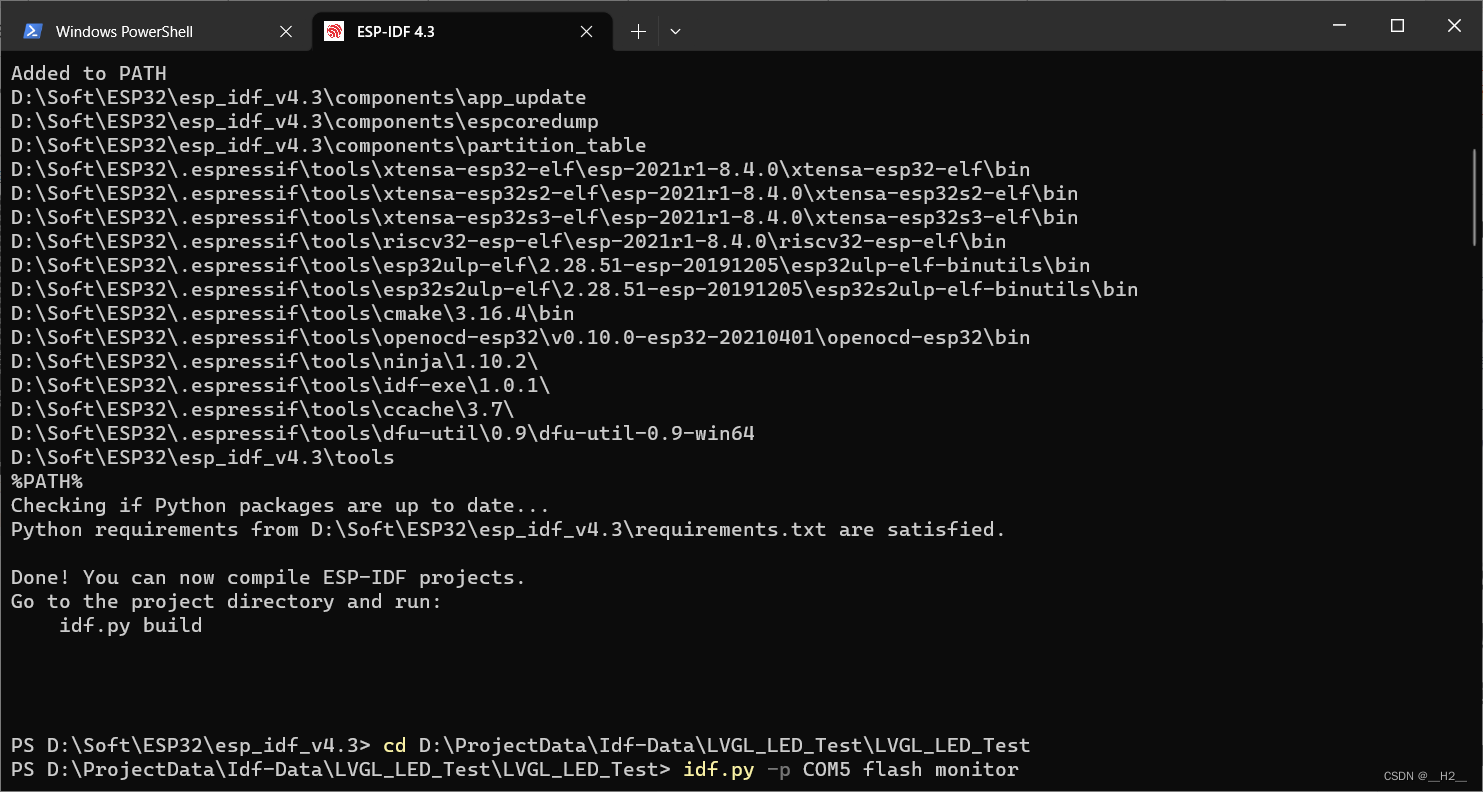
Task: Click 'Done! You can now compile ESP-IDF projects.'
Action: point(269,577)
